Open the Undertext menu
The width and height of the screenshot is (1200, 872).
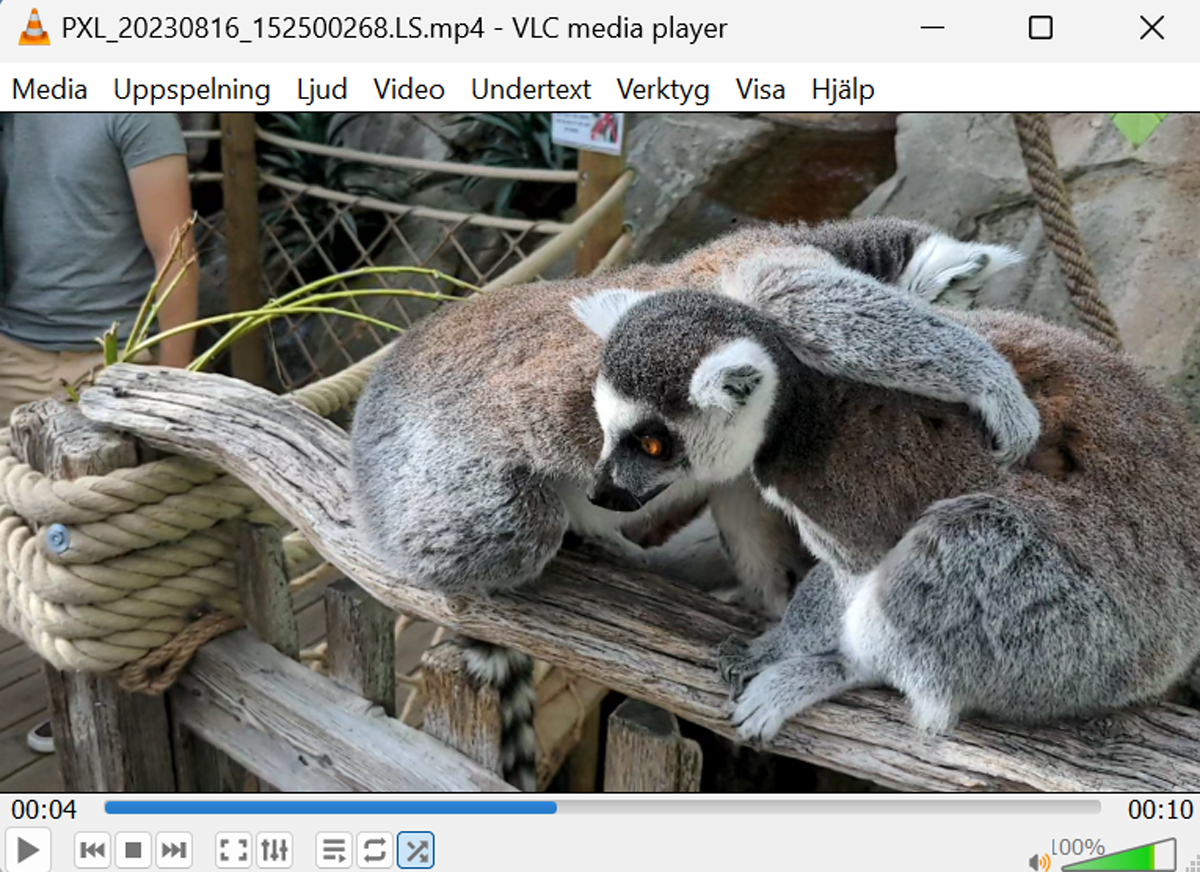click(530, 90)
